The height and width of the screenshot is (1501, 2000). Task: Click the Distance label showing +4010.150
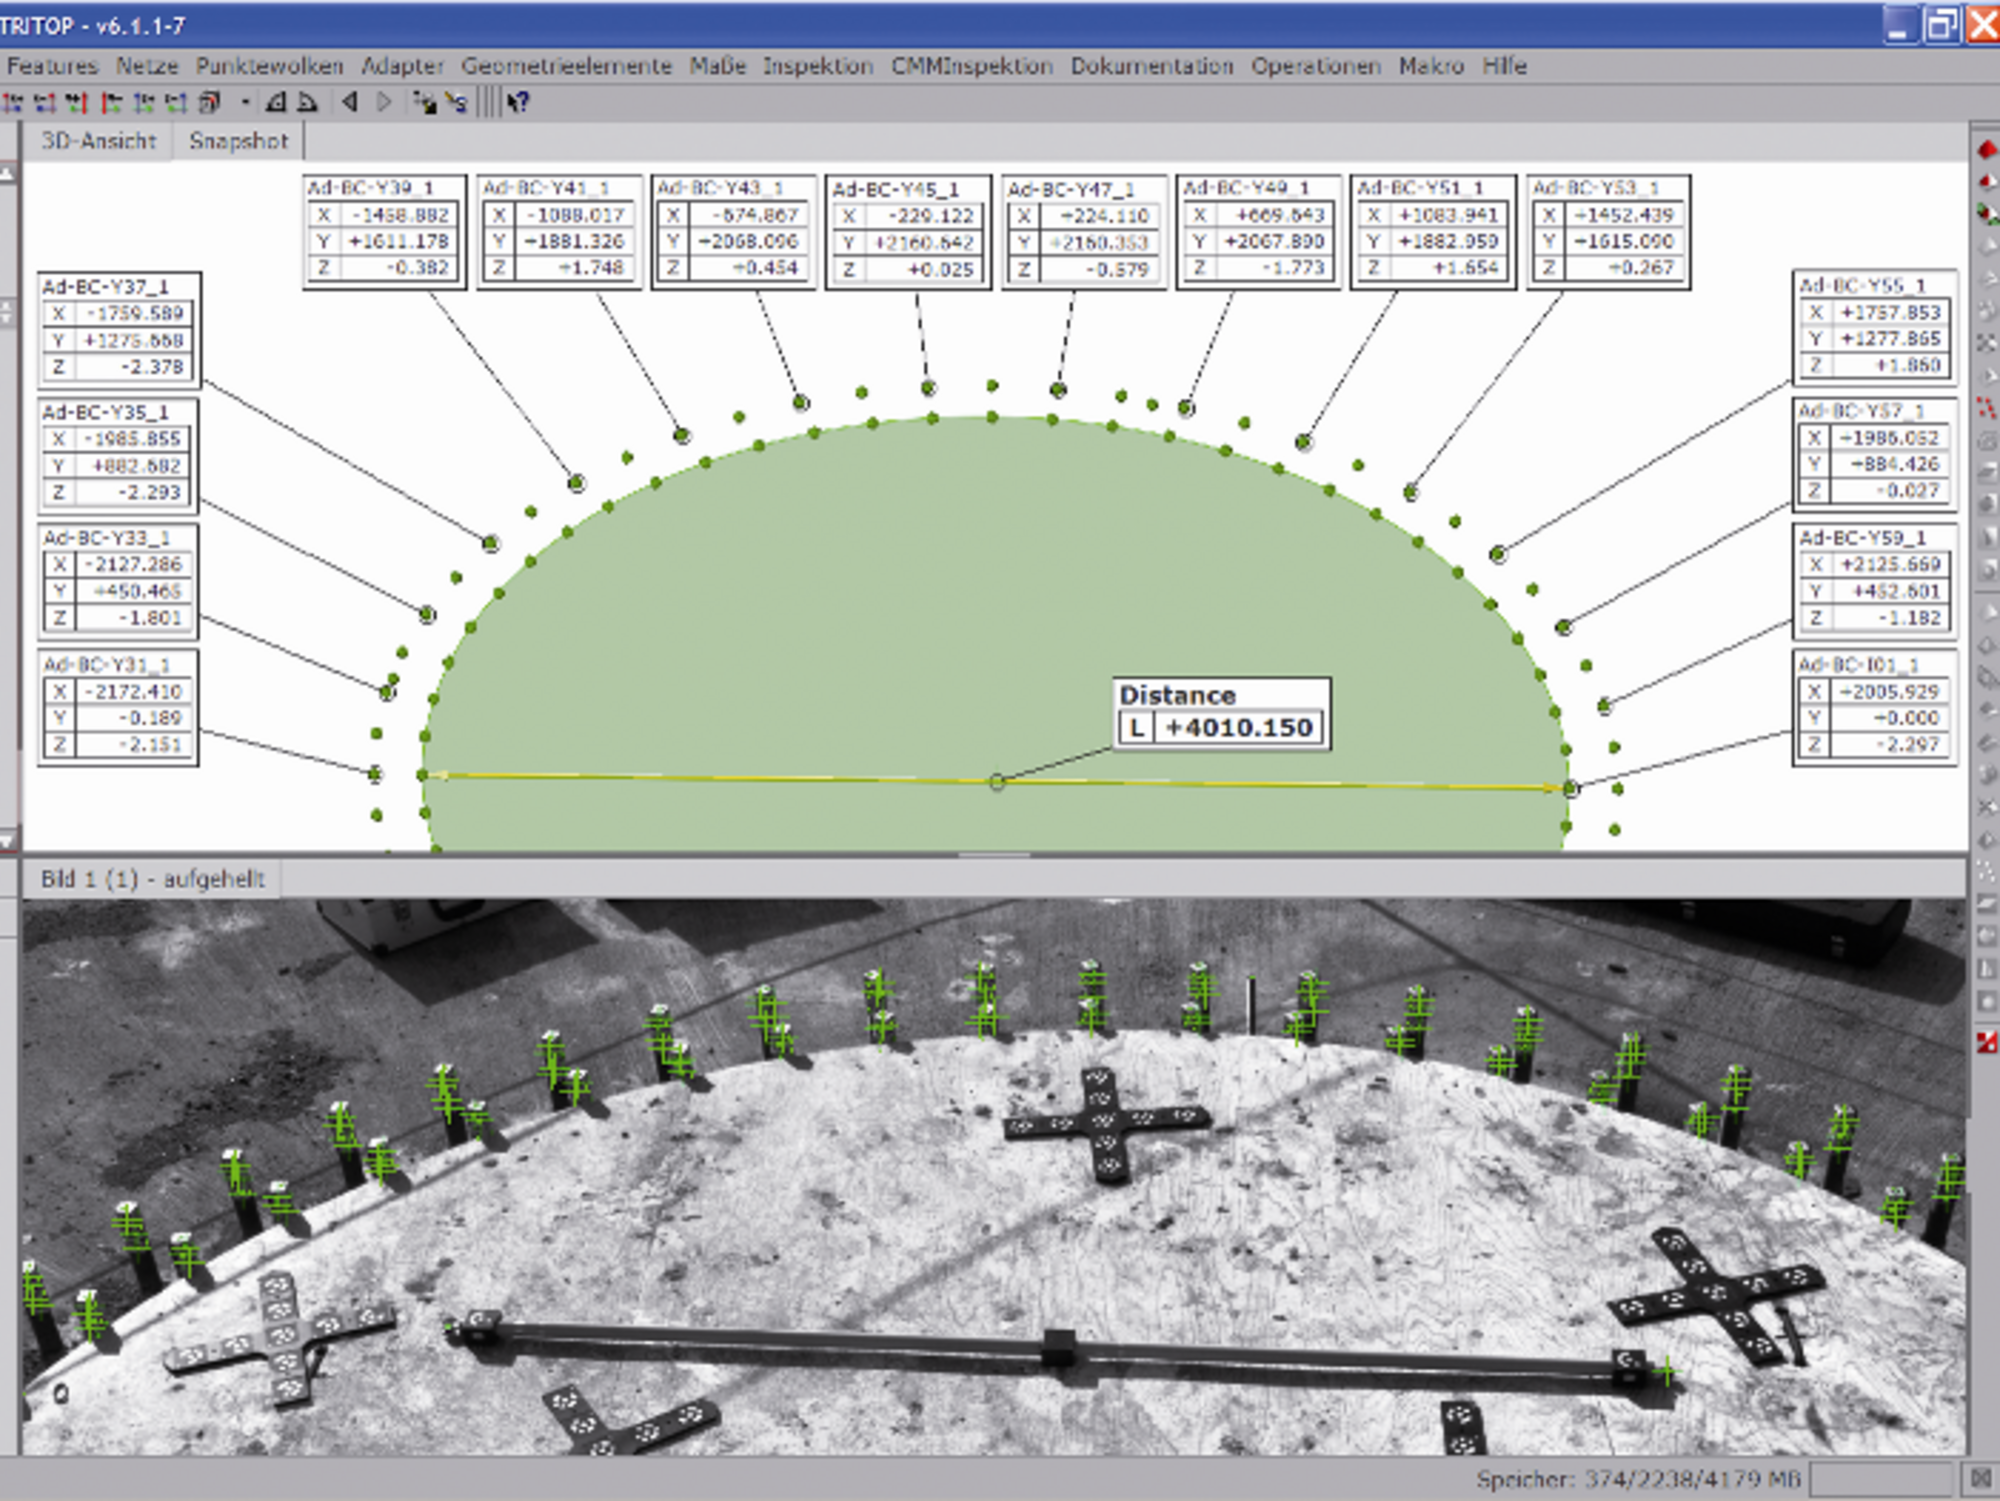point(1220,710)
